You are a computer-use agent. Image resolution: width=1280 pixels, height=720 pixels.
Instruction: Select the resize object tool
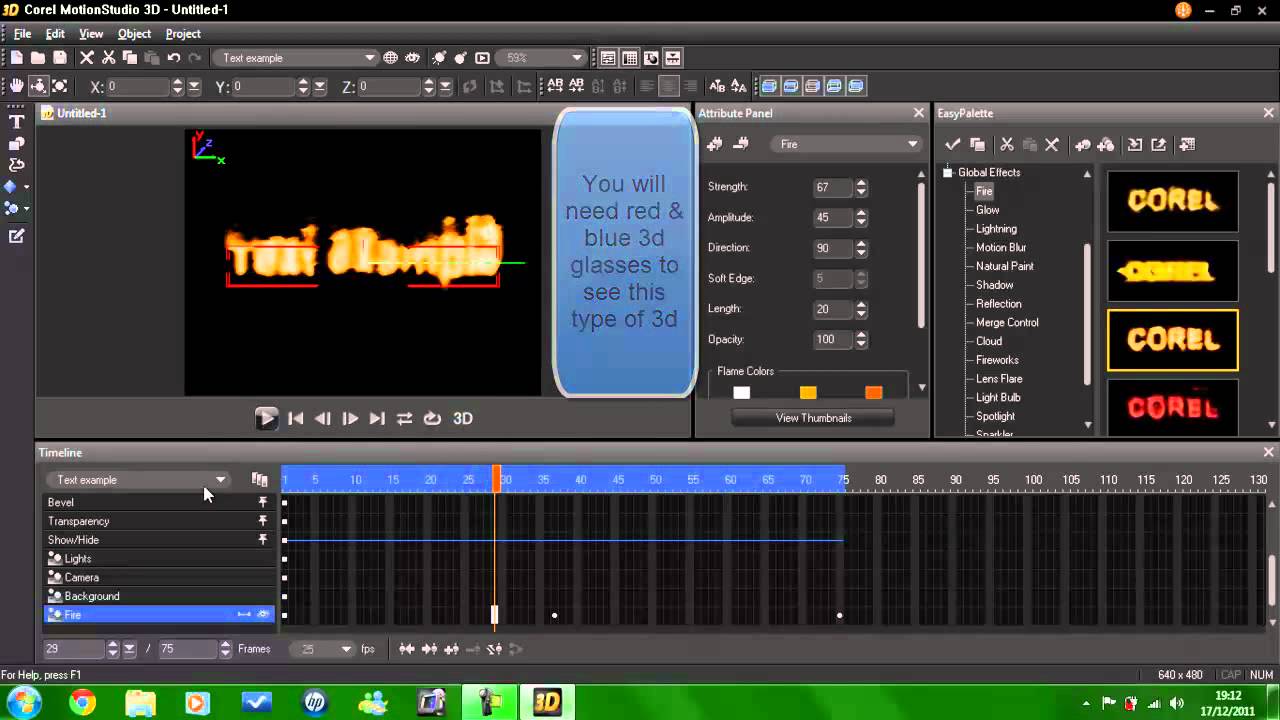click(60, 87)
